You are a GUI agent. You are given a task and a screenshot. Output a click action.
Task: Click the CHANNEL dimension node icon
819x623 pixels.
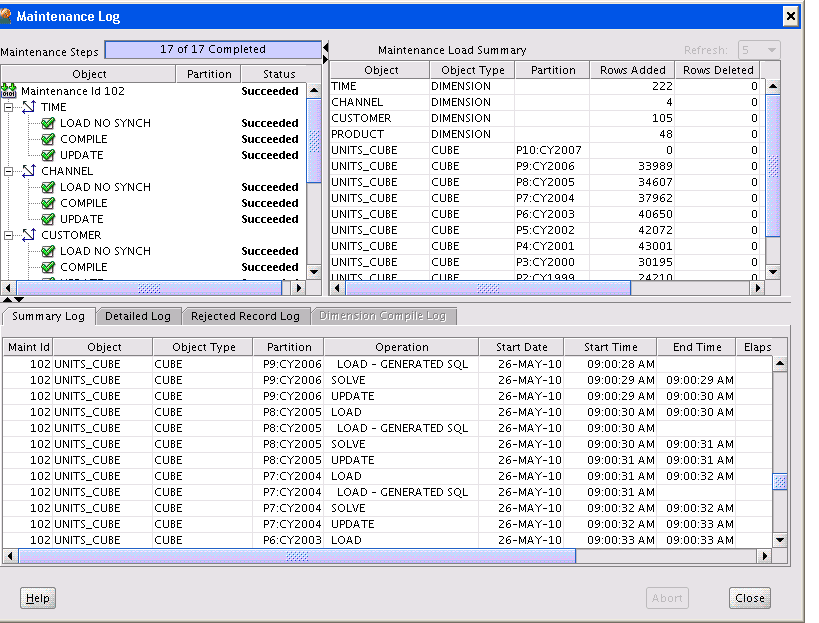(29, 171)
